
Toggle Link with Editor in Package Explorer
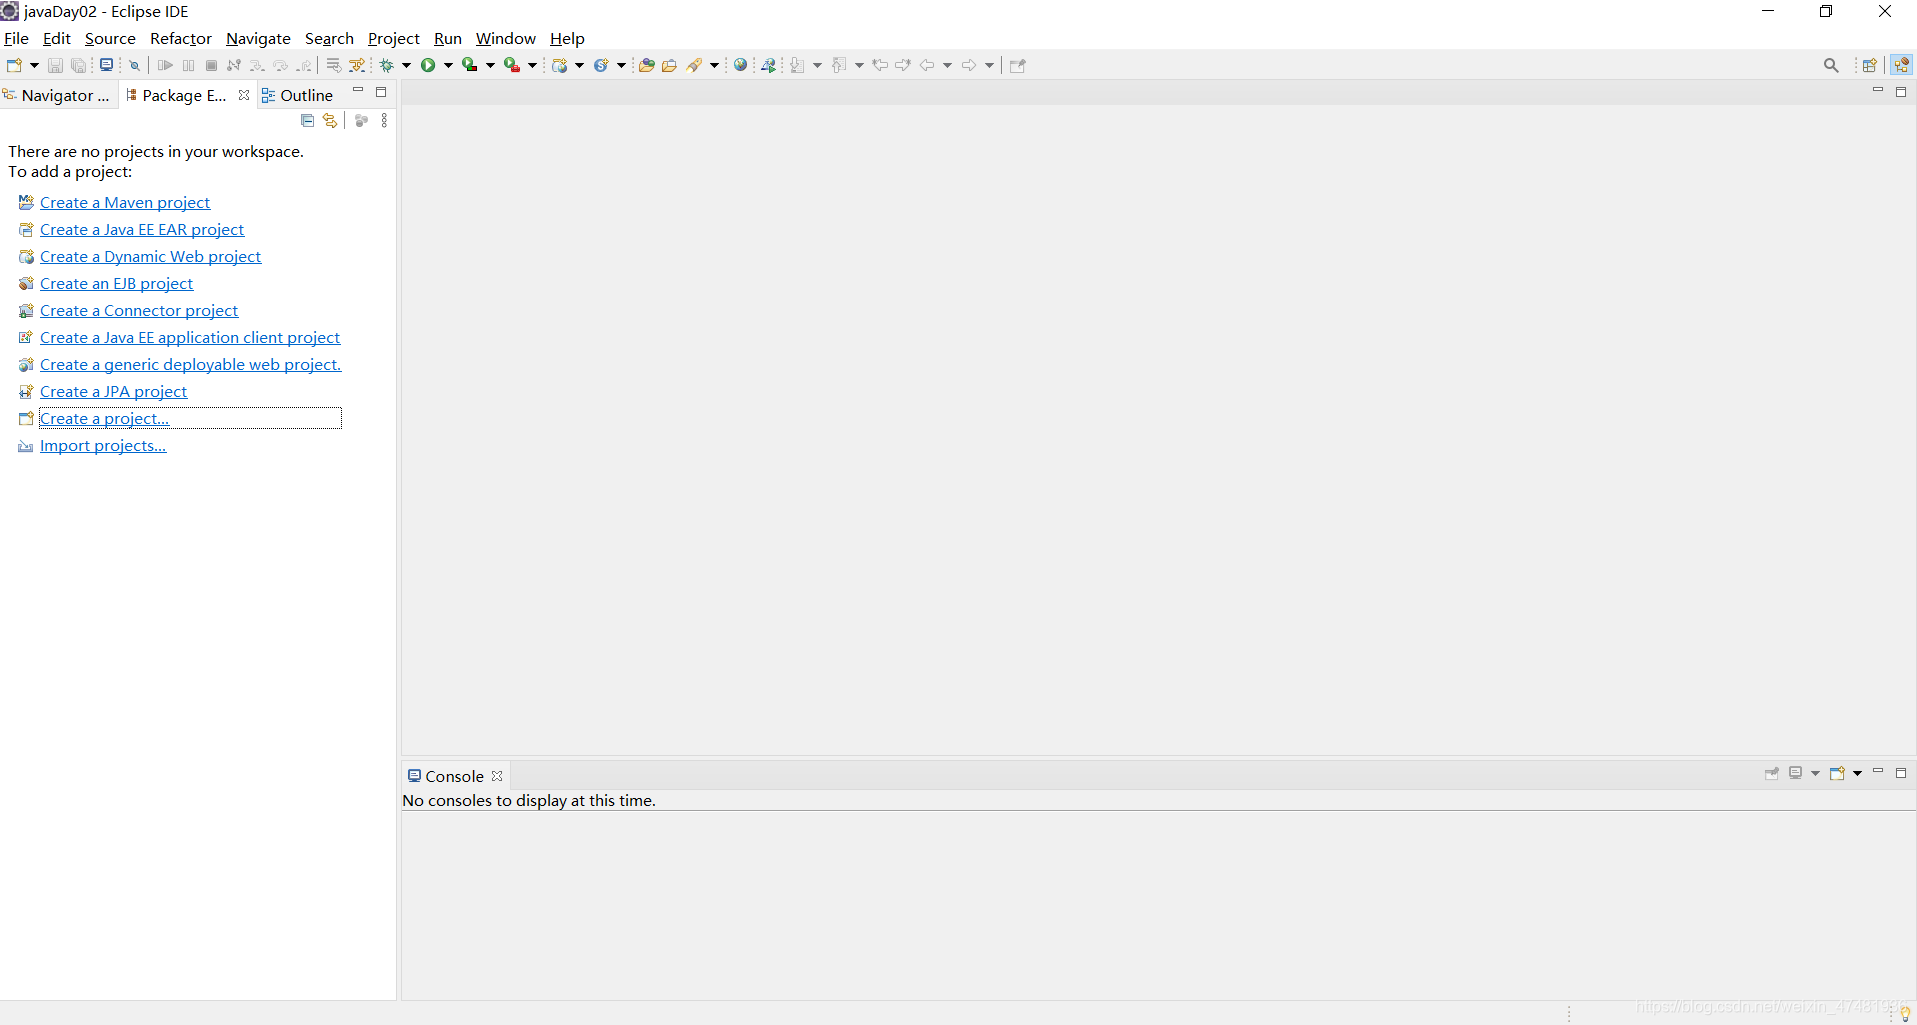330,121
